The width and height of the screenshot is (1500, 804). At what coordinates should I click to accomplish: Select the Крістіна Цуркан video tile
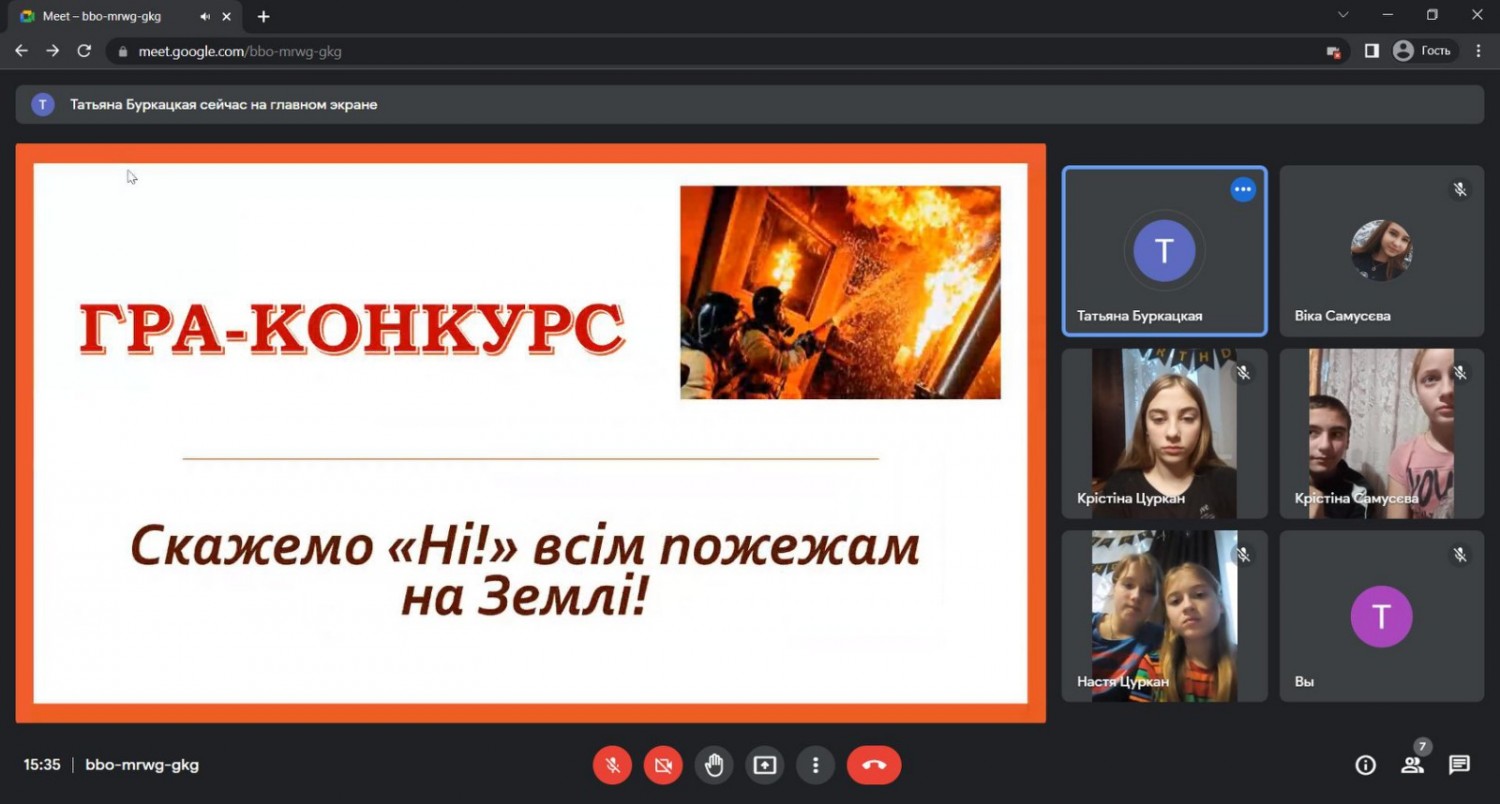pyautogui.click(x=1164, y=433)
